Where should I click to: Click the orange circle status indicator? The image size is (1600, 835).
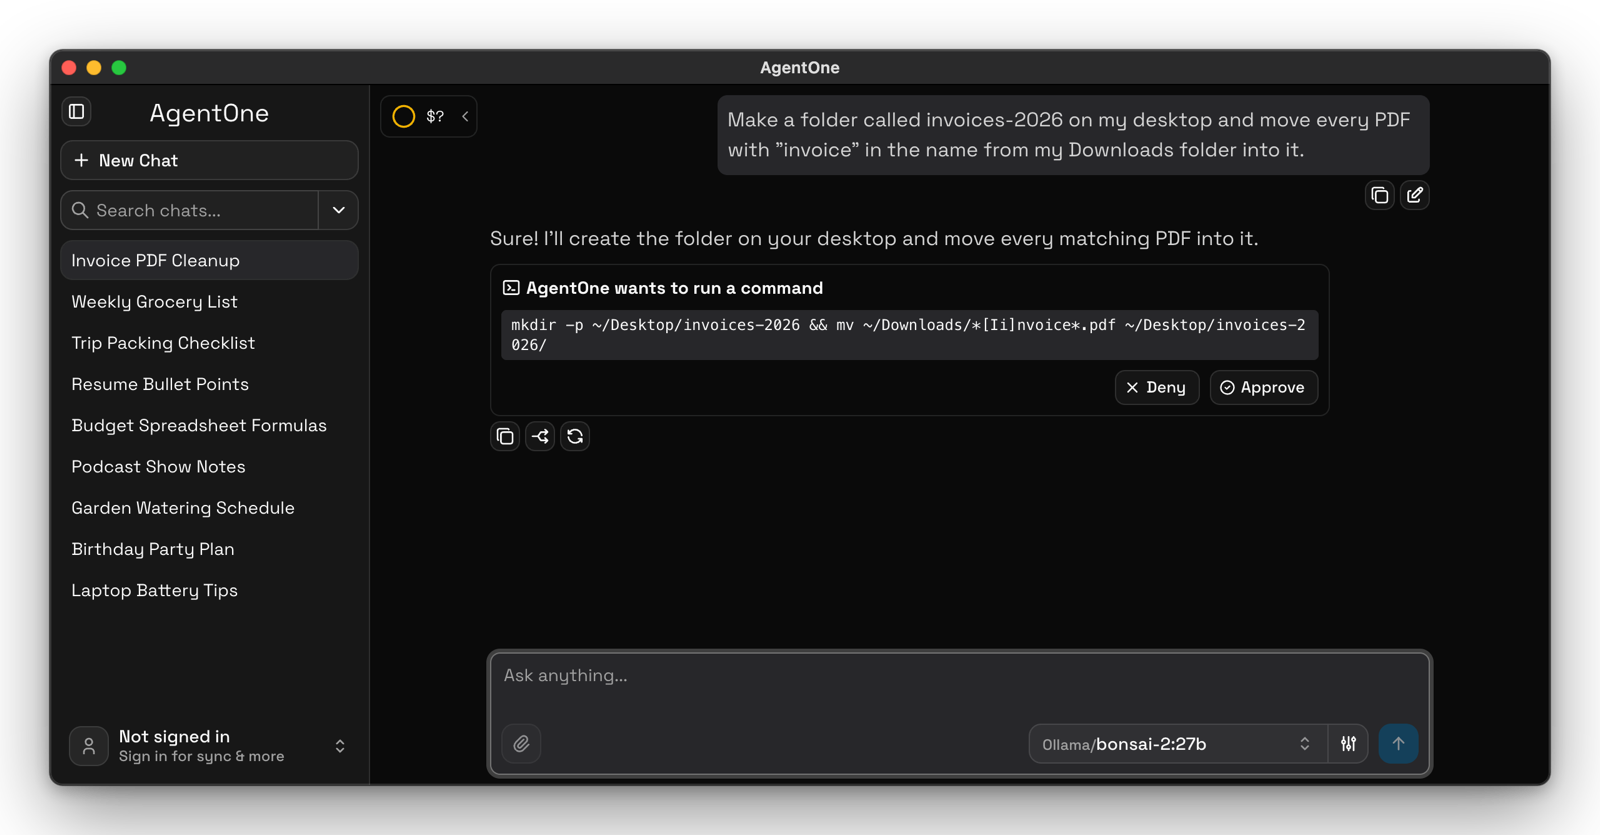(404, 116)
